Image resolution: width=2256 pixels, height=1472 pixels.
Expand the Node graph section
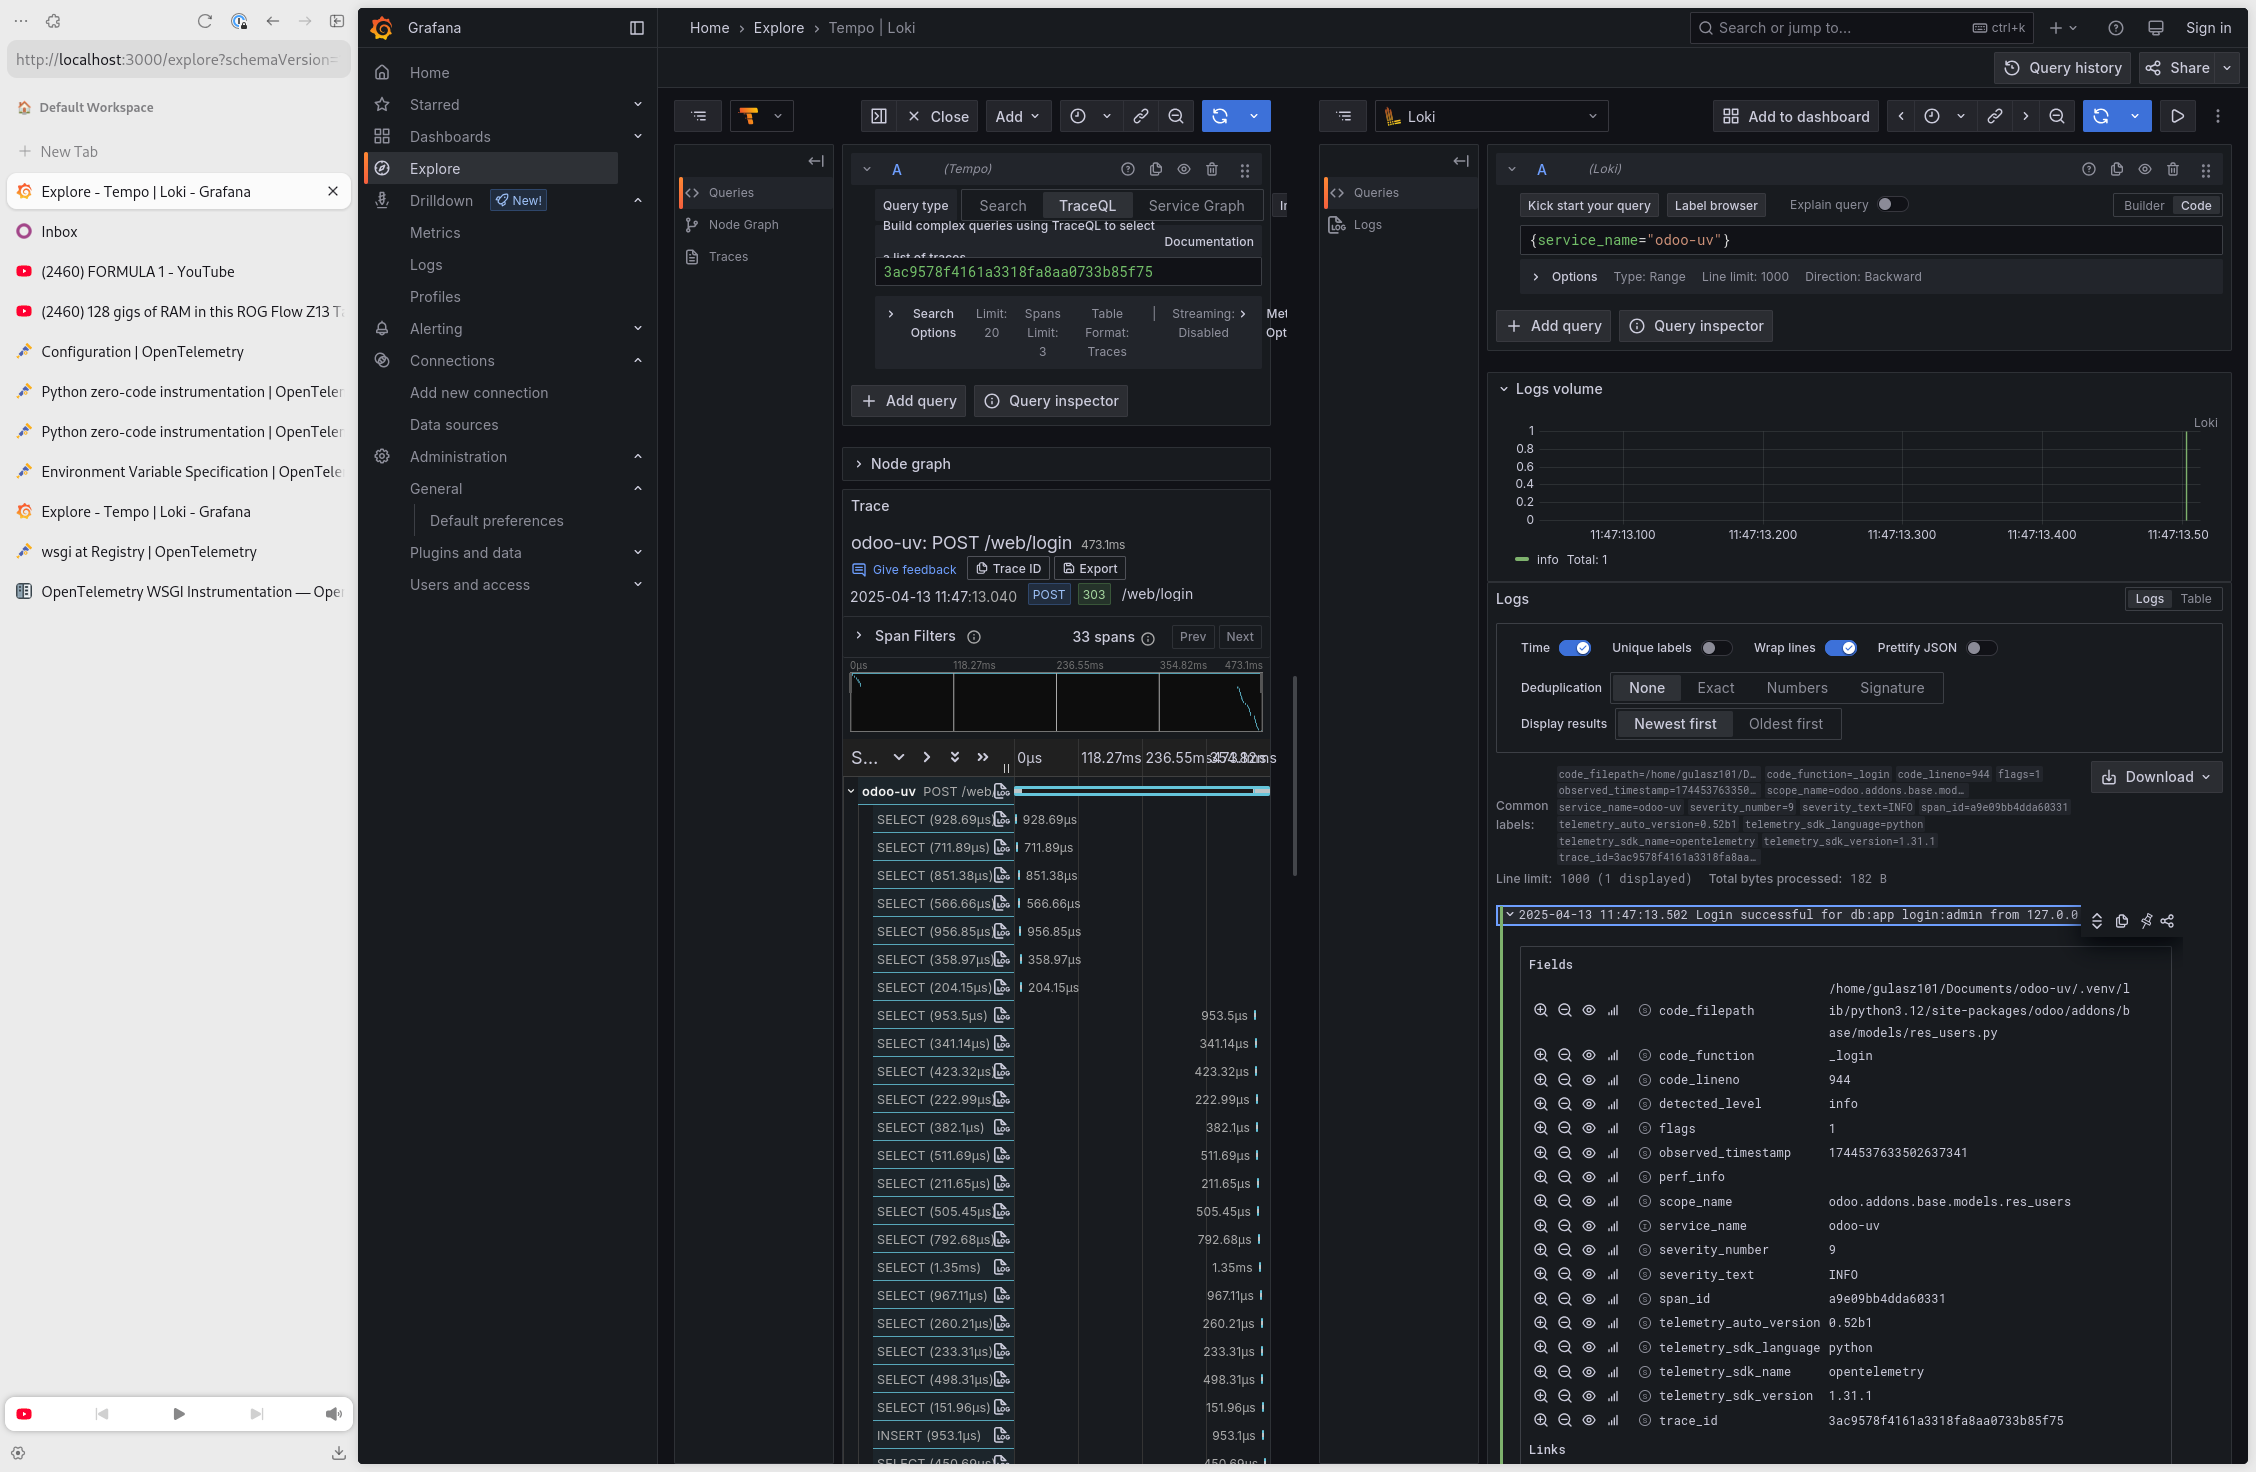coord(910,464)
